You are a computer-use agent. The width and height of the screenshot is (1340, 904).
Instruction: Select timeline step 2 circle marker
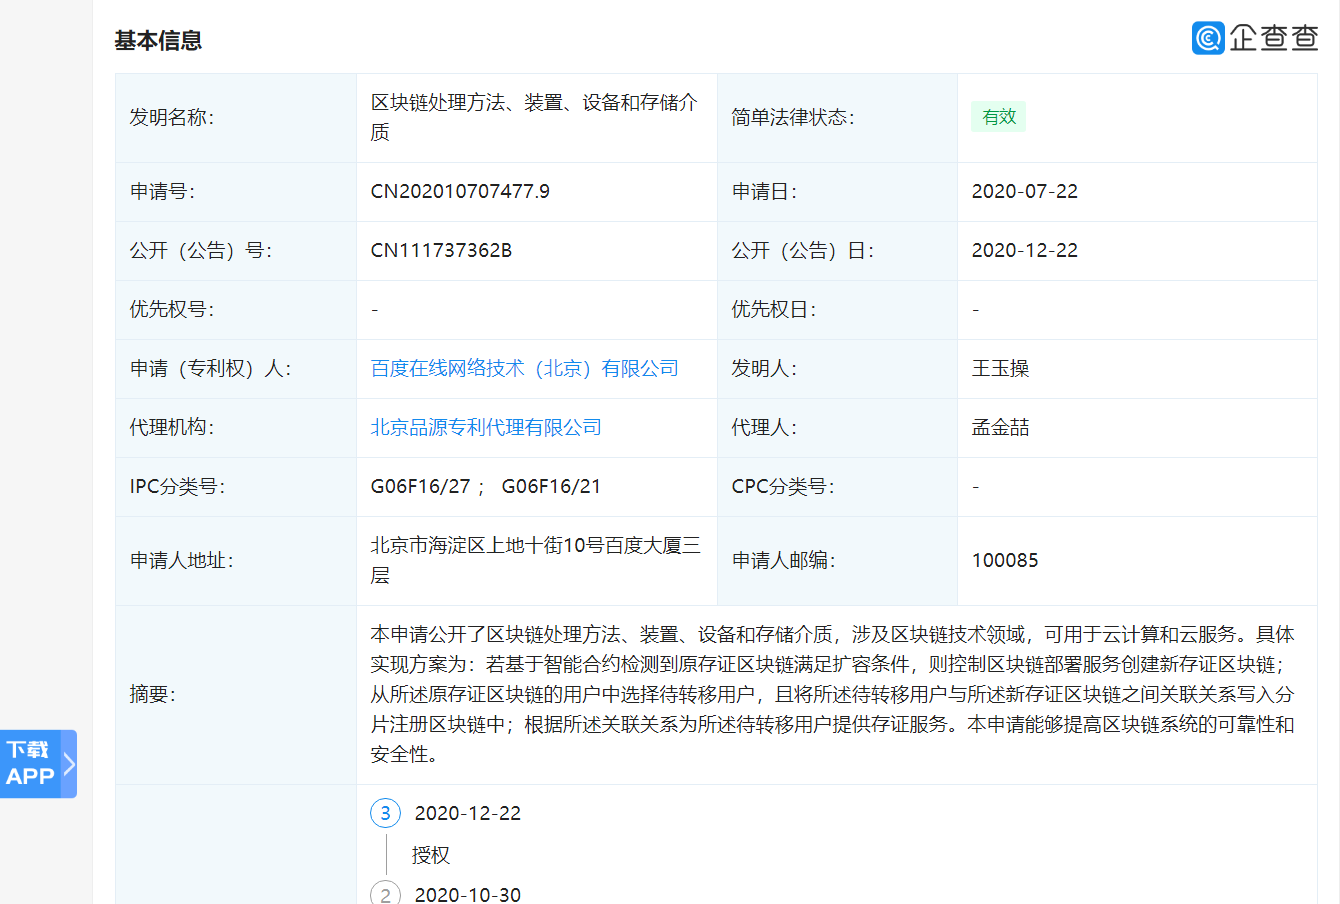pyautogui.click(x=385, y=893)
